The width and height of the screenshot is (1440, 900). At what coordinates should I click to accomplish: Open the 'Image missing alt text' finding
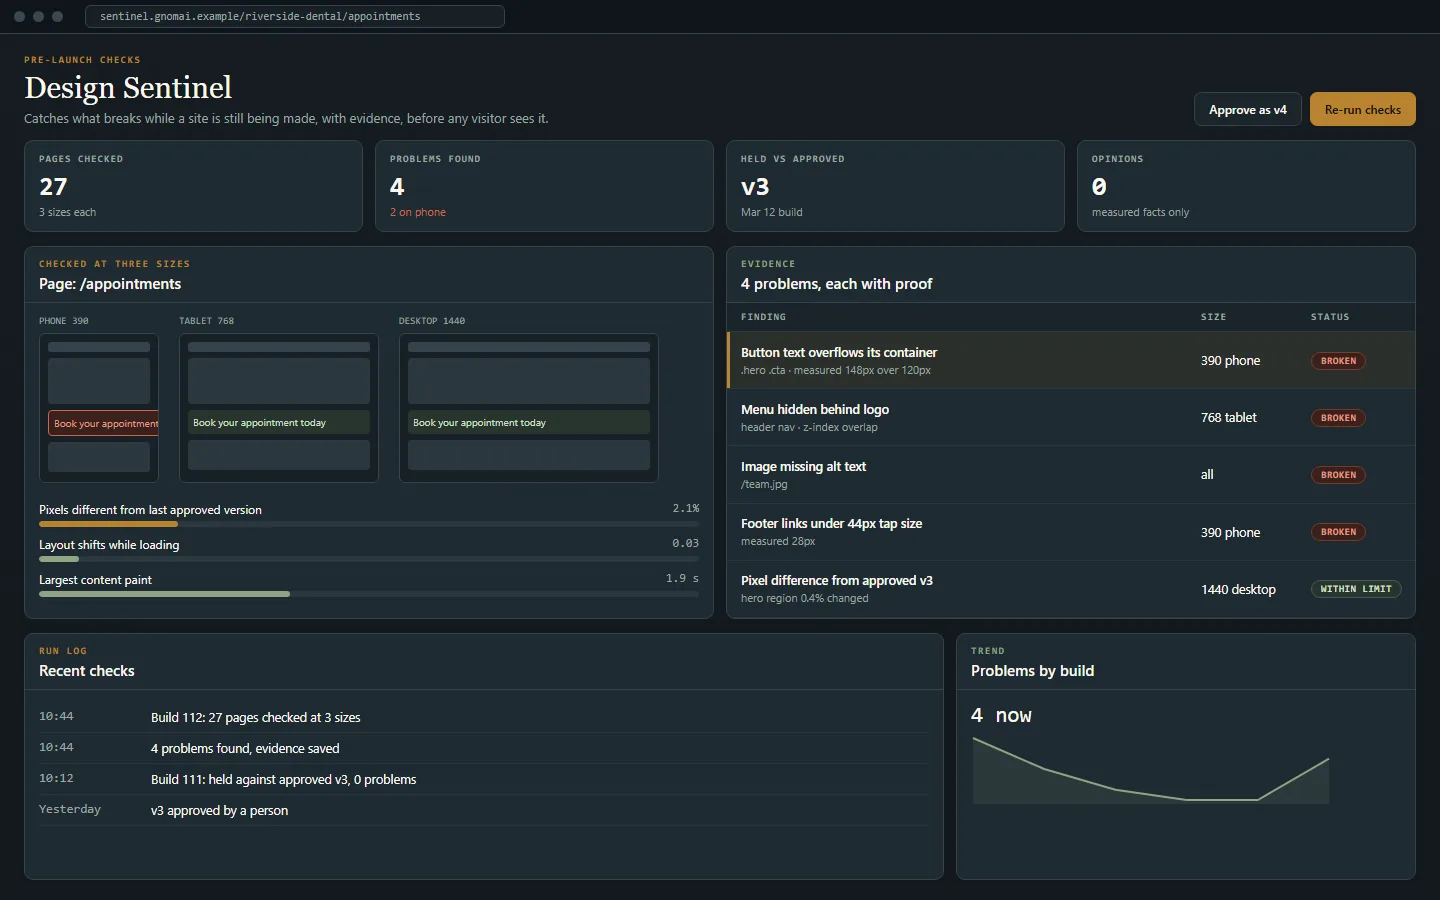(1071, 474)
